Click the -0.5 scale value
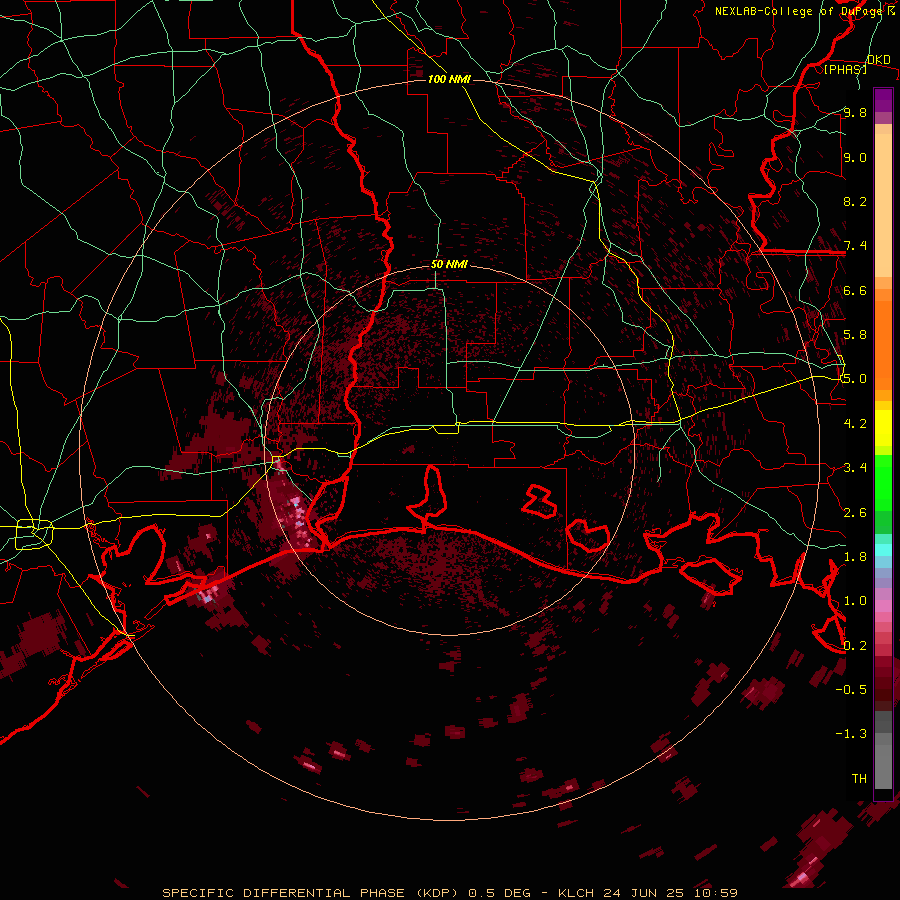900x900 pixels. coord(851,690)
